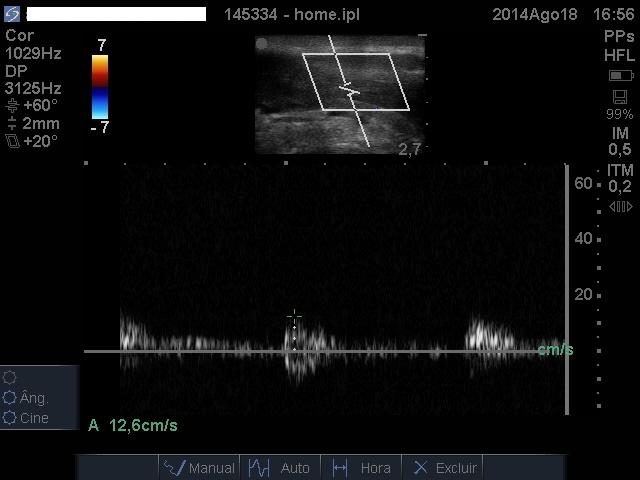Select the Cine radio option

(x=11, y=418)
